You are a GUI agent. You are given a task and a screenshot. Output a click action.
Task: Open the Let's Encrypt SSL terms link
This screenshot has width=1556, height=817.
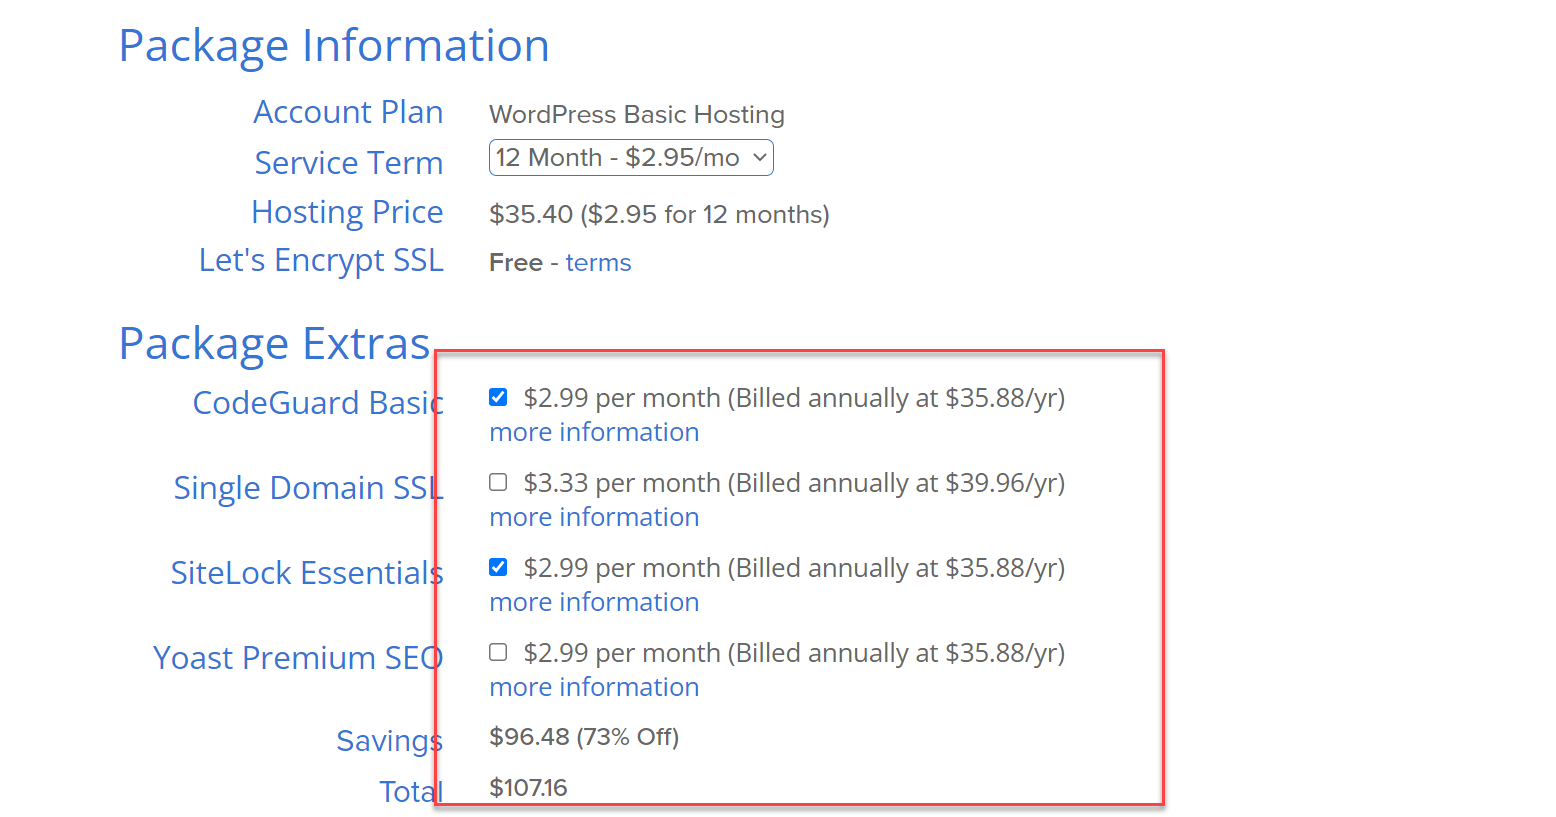point(598,262)
